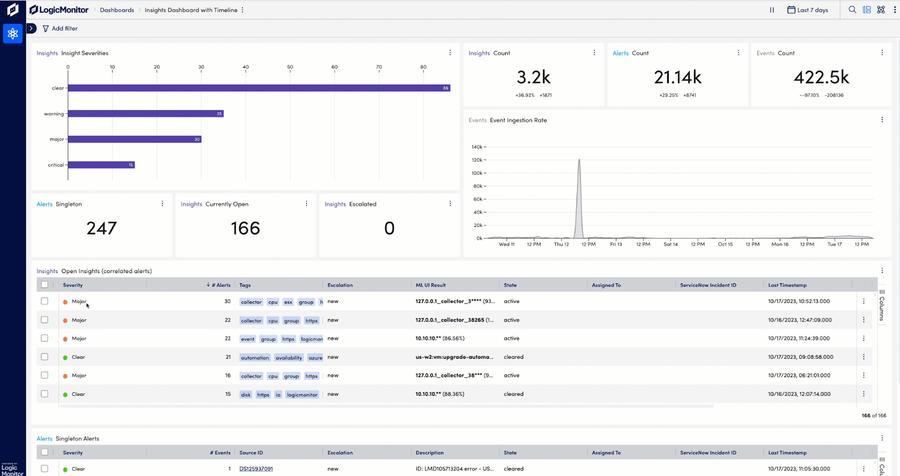Open row actions for 06:21:01 insight

[863, 376]
